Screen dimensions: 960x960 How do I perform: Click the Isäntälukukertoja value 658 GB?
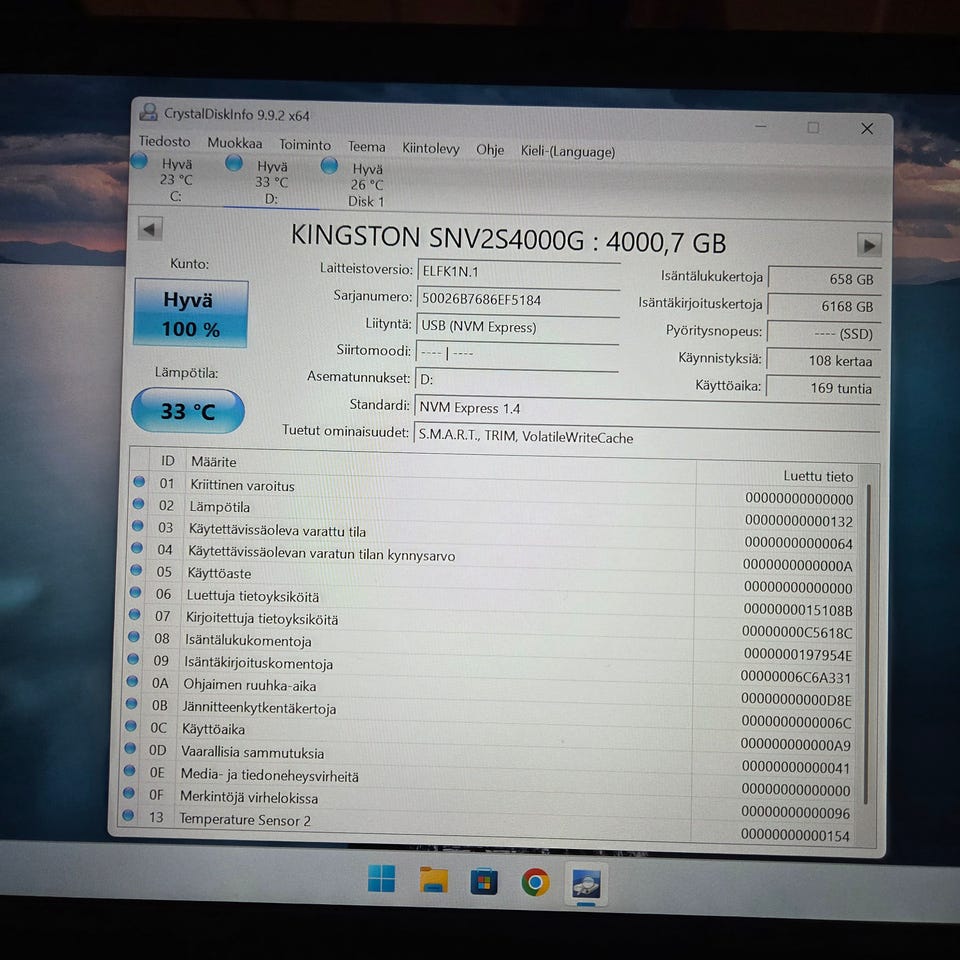pyautogui.click(x=824, y=279)
